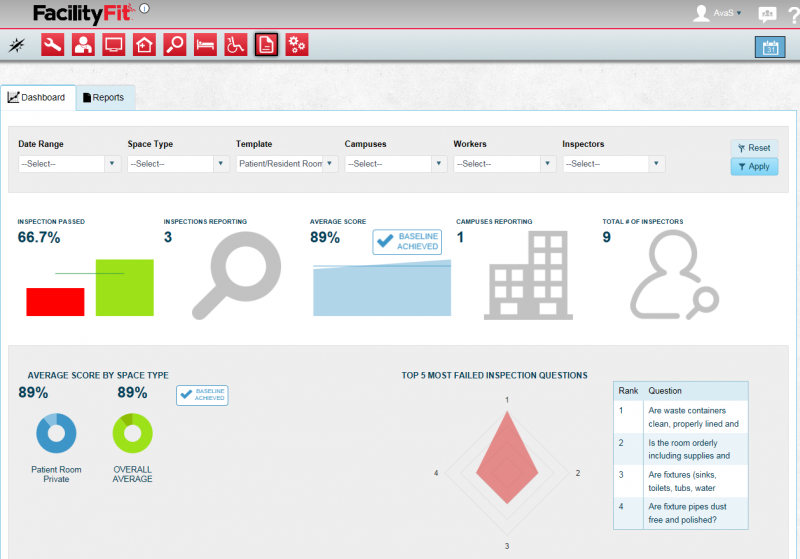Open the worker person module icon
The height and width of the screenshot is (559, 800).
83,45
